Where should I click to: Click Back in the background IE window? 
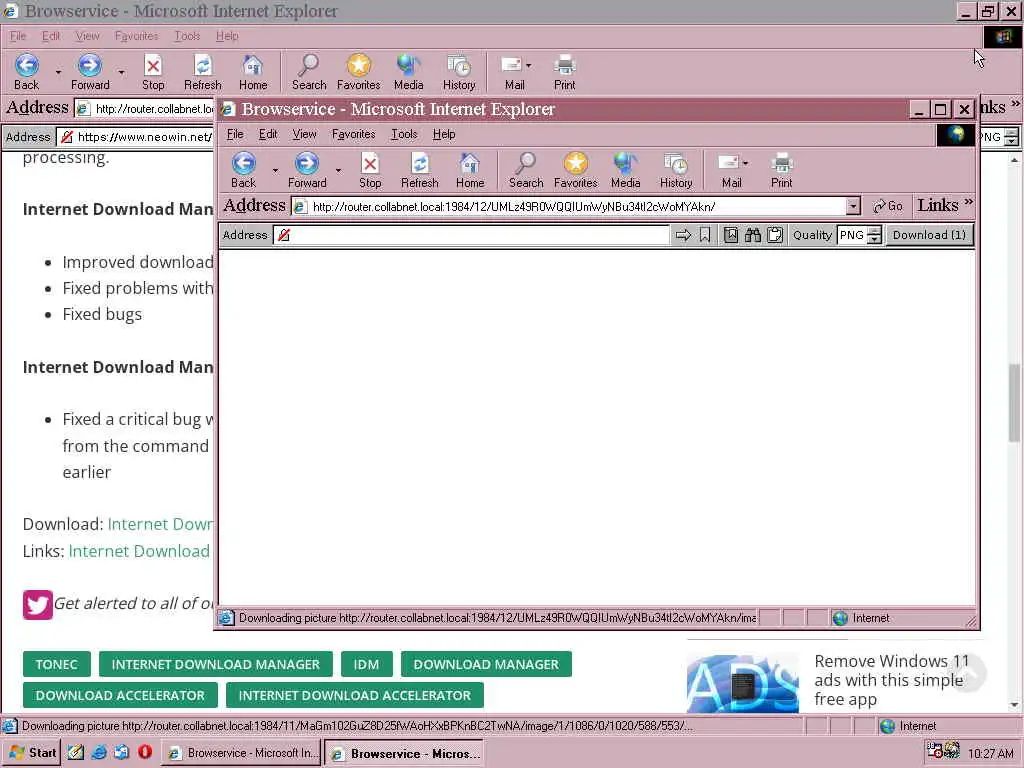click(x=27, y=72)
